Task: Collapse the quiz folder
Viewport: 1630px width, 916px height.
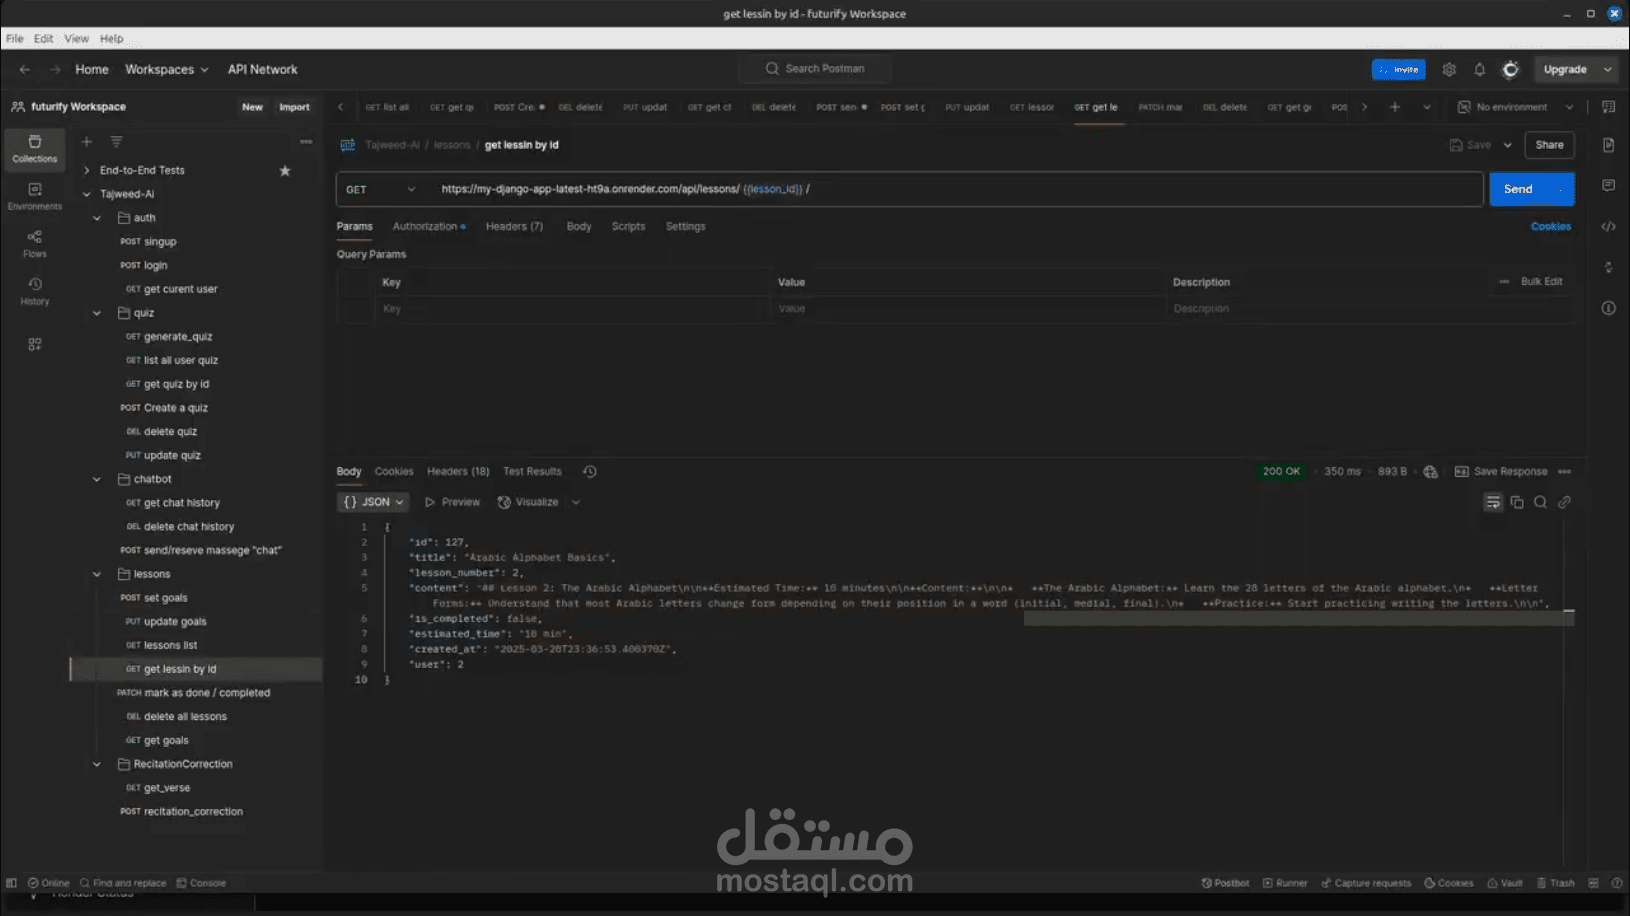Action: pyautogui.click(x=97, y=313)
